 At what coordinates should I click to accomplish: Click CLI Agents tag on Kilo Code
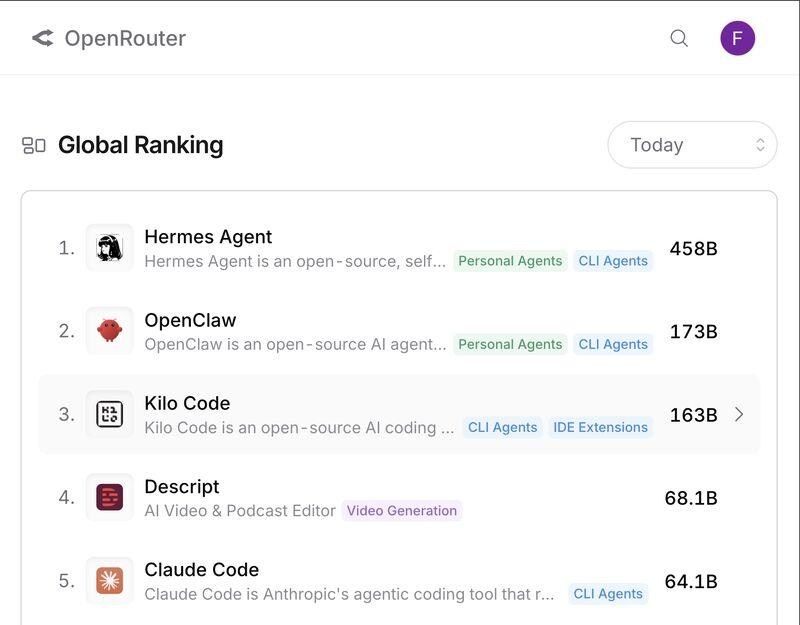(503, 427)
